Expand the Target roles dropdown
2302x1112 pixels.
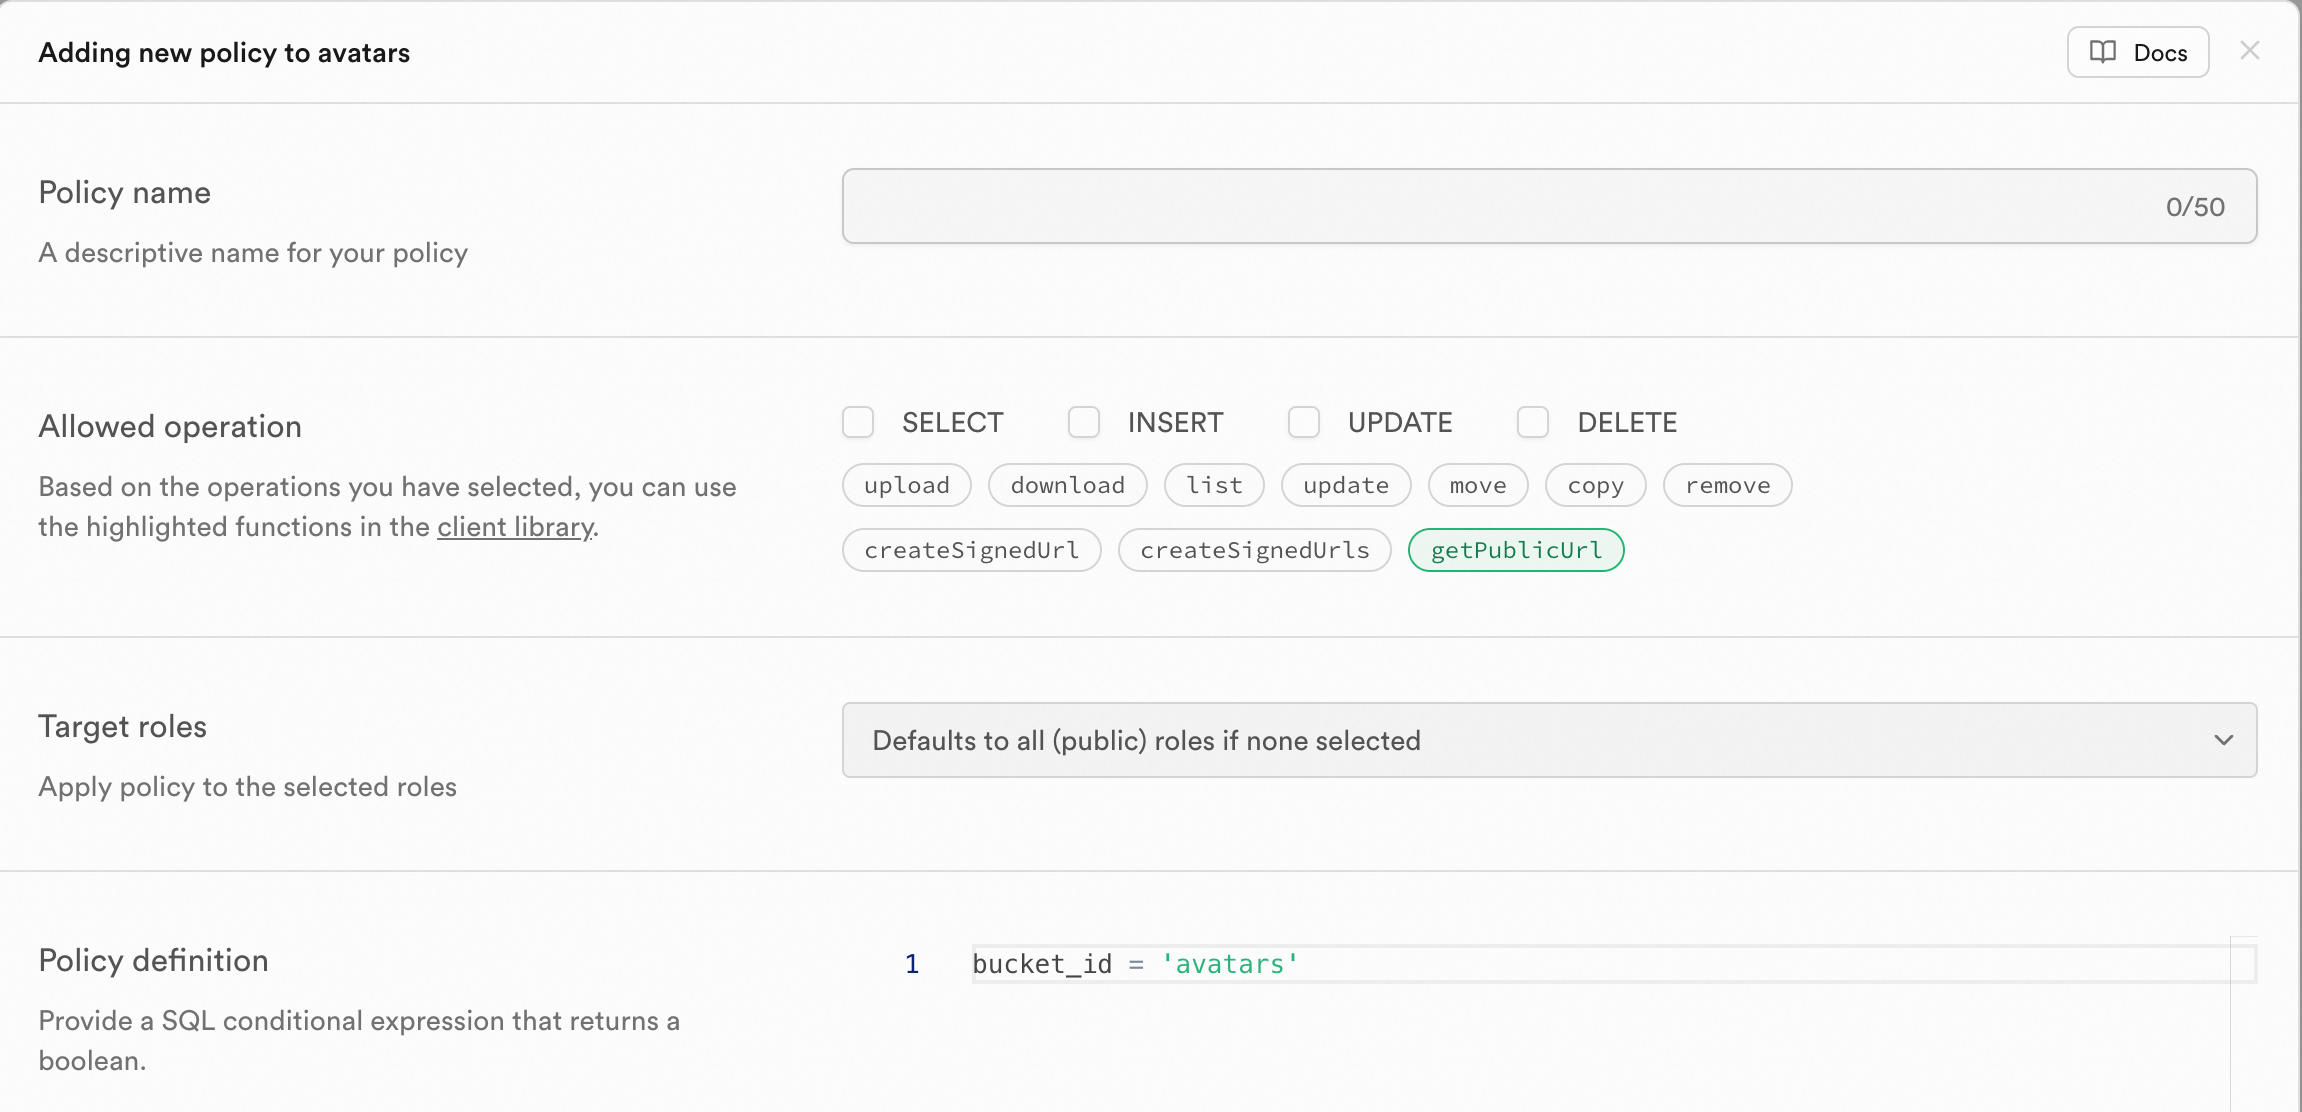click(x=1548, y=740)
